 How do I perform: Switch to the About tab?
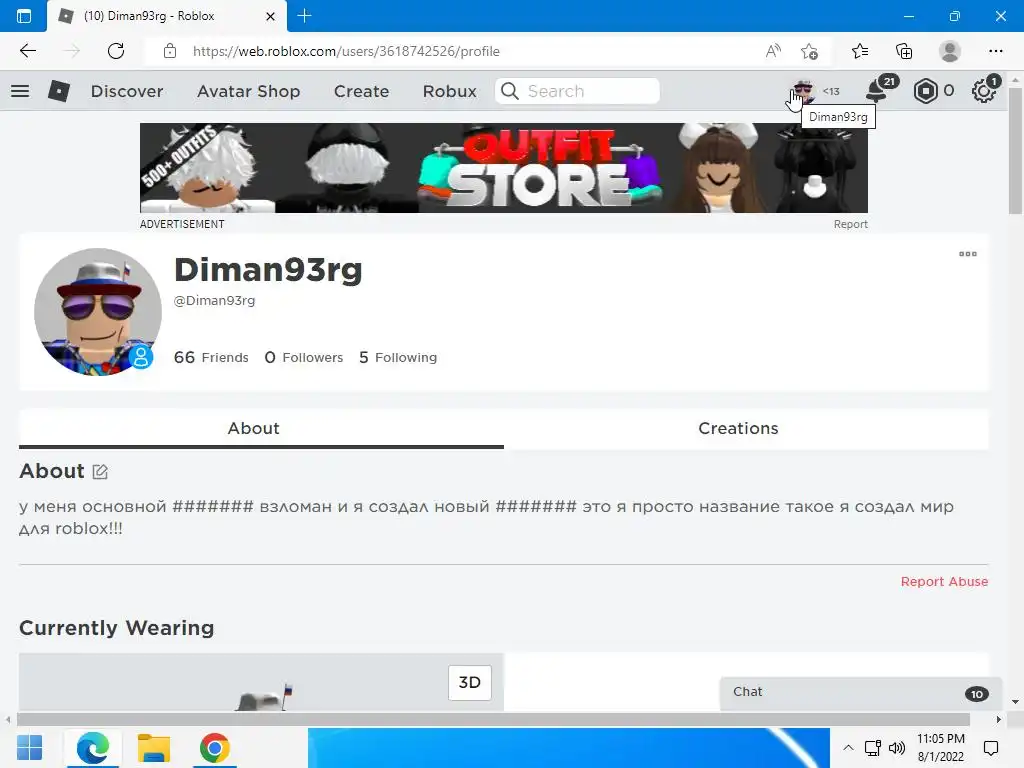coord(261,428)
